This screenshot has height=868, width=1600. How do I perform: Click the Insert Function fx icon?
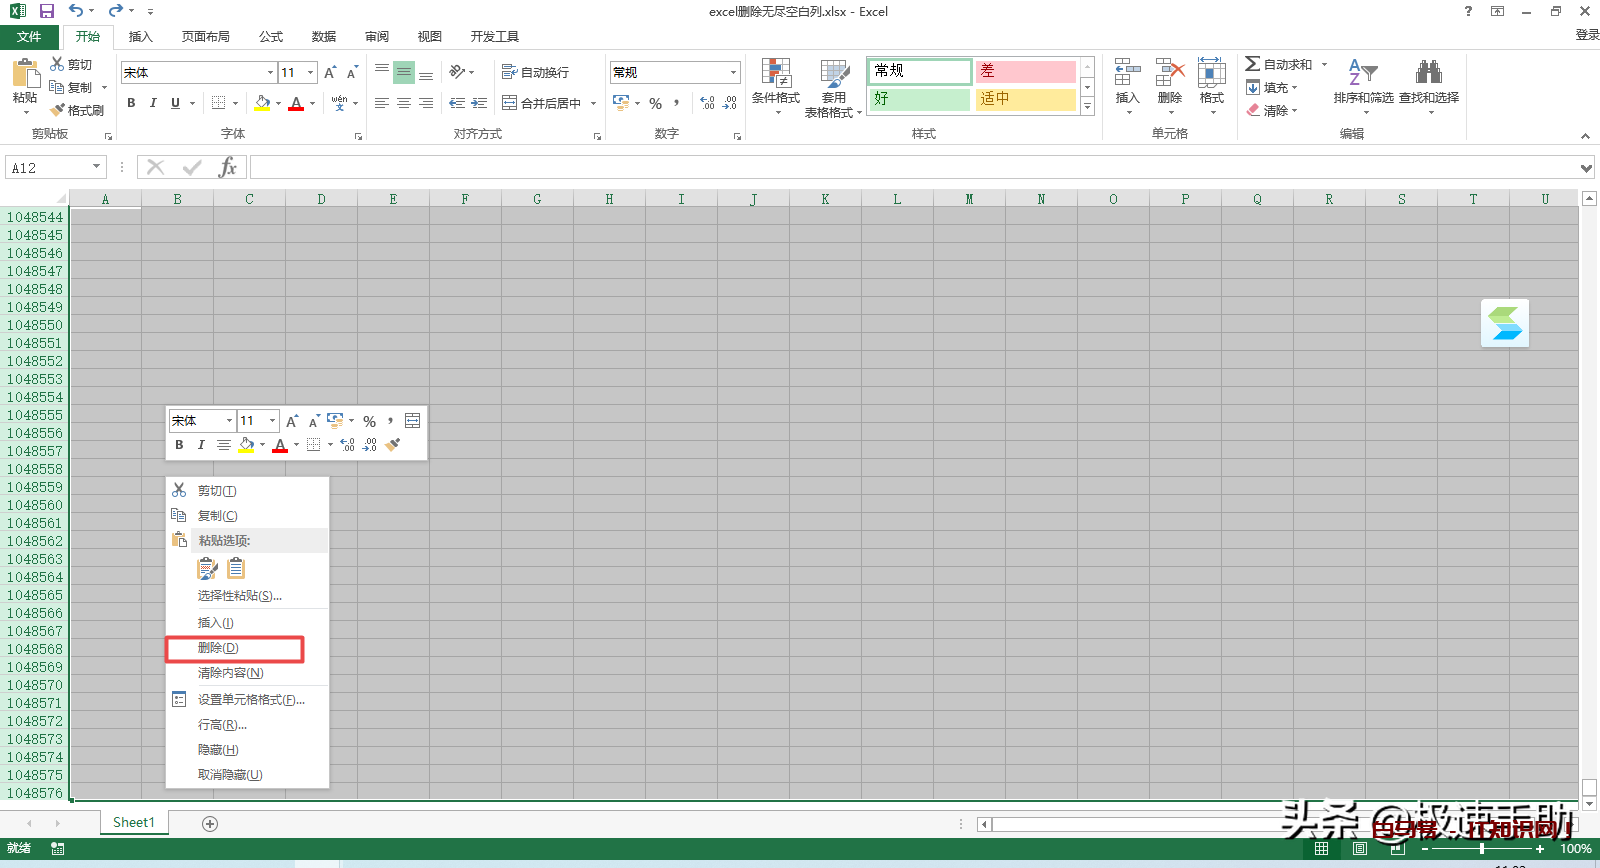227,167
